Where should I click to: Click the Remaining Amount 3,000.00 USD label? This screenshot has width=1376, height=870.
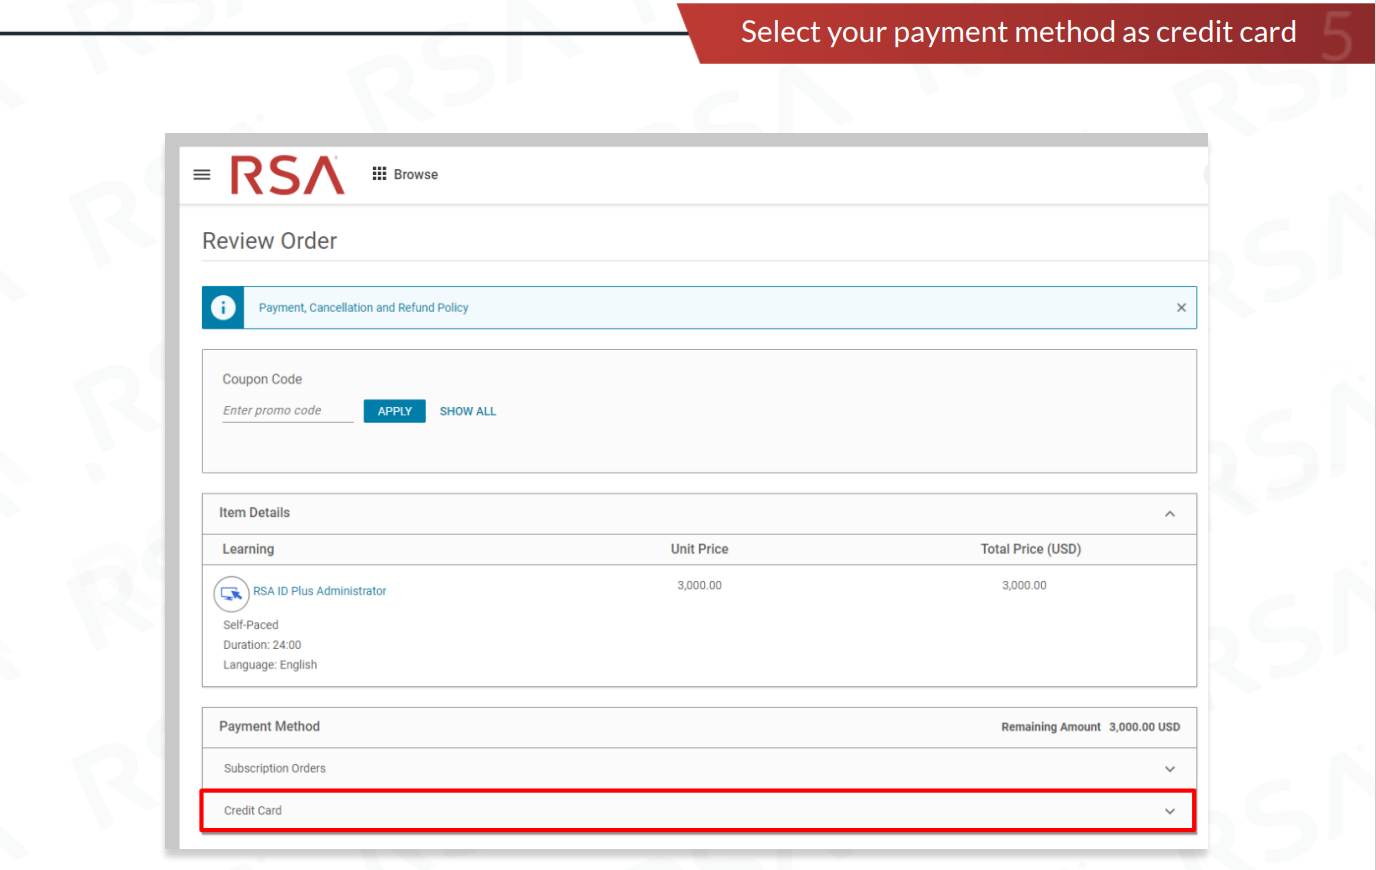click(x=1091, y=727)
